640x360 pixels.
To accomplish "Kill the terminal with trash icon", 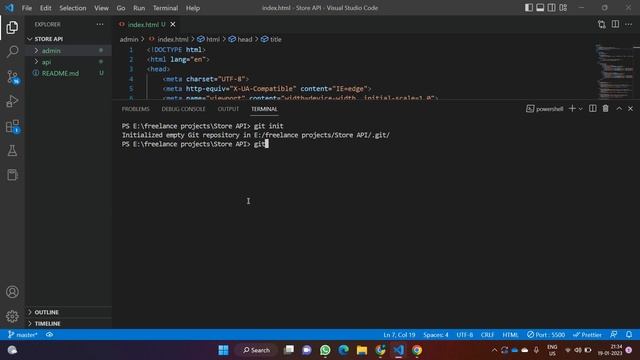I will point(606,109).
